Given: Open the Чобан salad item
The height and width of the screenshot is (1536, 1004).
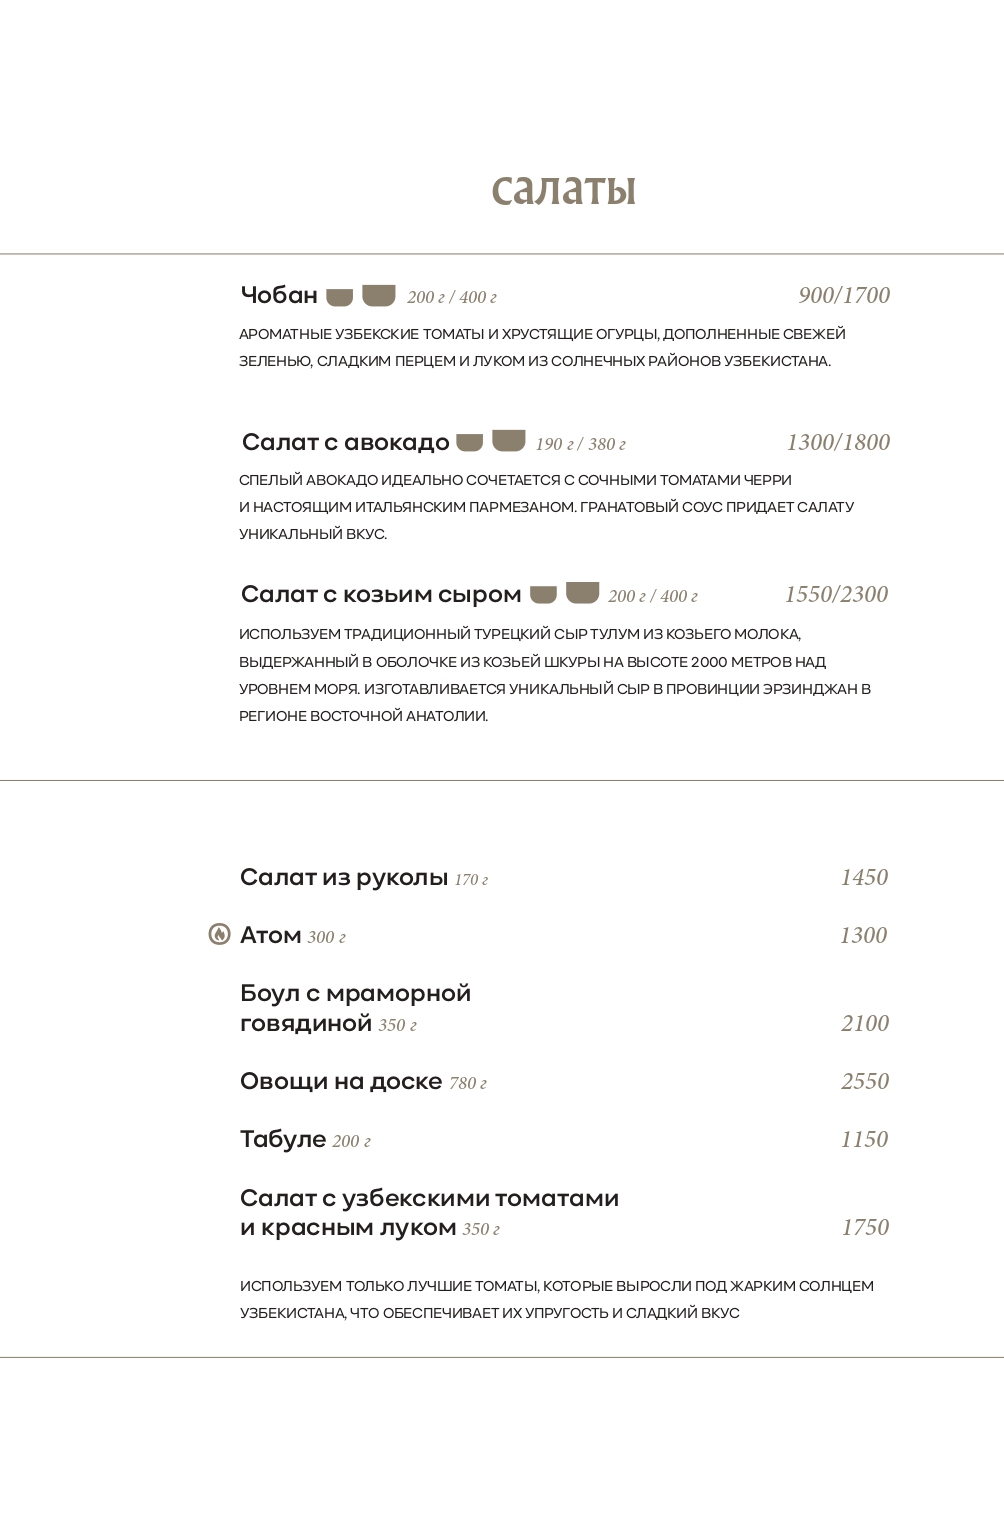Looking at the screenshot, I should 279,295.
